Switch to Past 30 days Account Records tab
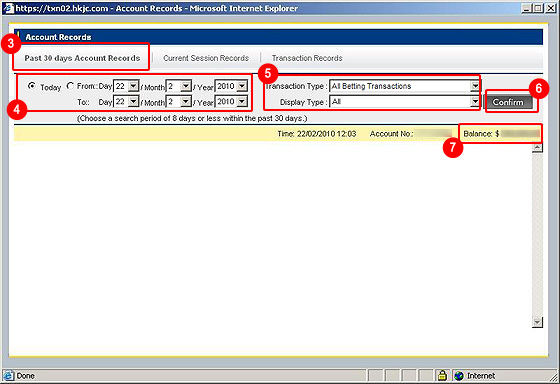This screenshot has width=560, height=384. tap(82, 58)
